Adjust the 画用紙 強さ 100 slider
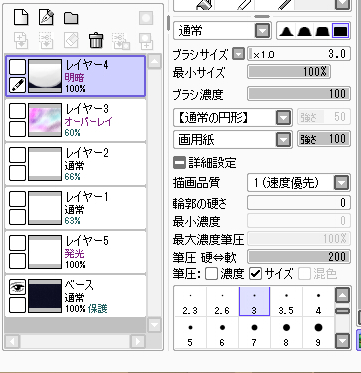Image resolution: width=361 pixels, height=373 pixels. [x=324, y=139]
